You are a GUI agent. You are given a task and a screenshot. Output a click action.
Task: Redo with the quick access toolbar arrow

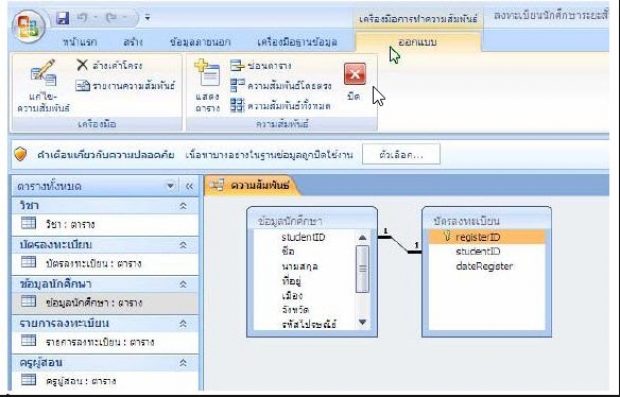tap(112, 18)
